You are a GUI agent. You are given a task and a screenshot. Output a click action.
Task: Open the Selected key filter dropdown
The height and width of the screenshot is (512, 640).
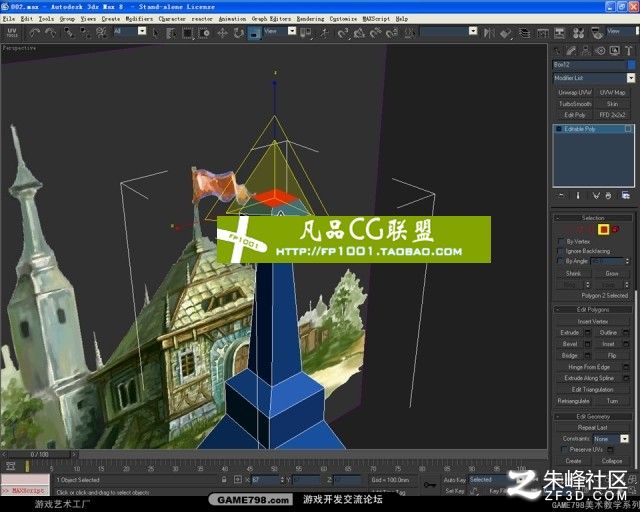point(488,480)
